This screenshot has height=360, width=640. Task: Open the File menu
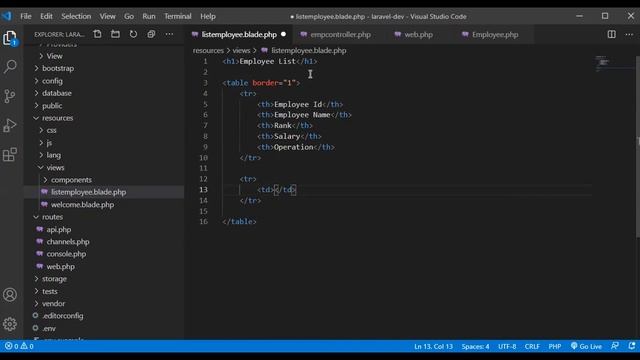26,16
